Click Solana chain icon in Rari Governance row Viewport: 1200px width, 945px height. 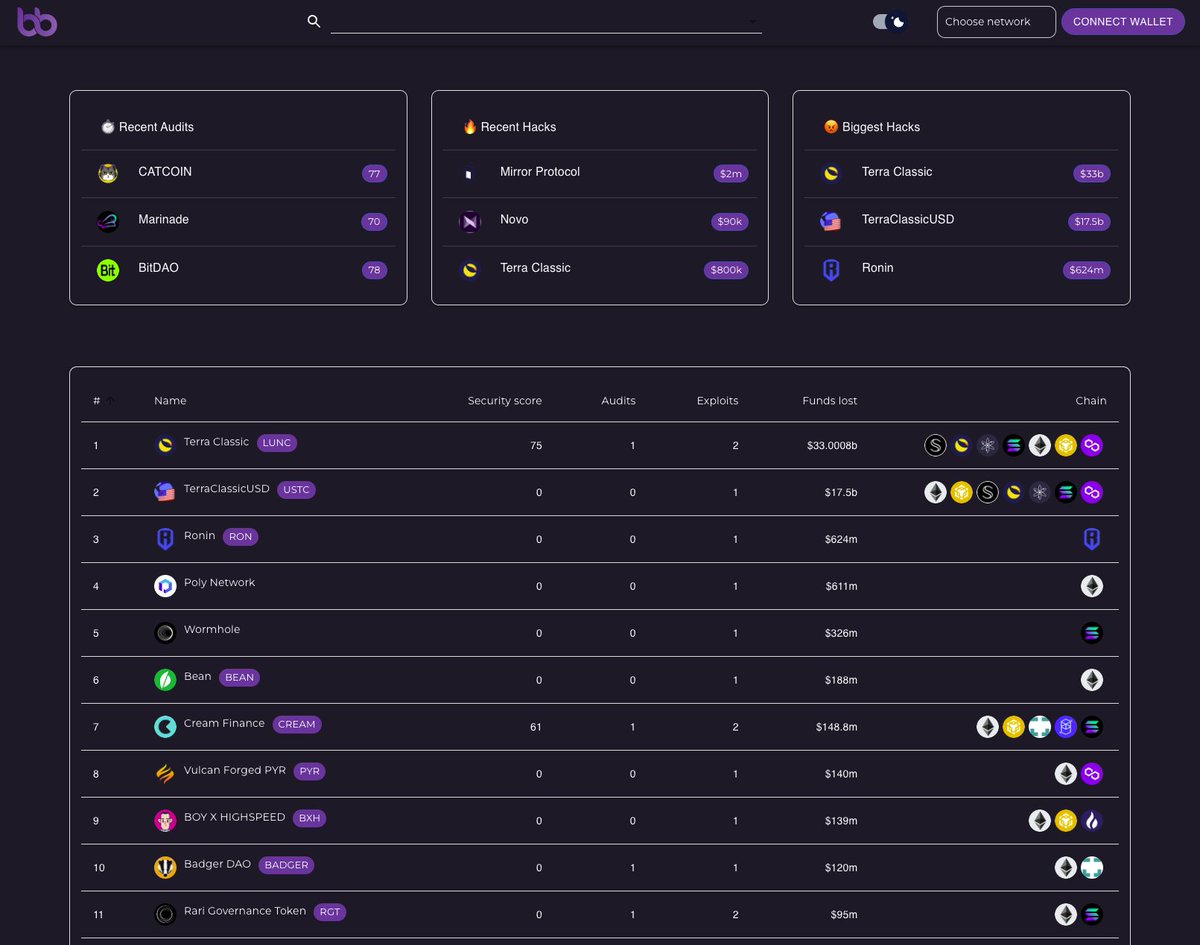[1092, 915]
